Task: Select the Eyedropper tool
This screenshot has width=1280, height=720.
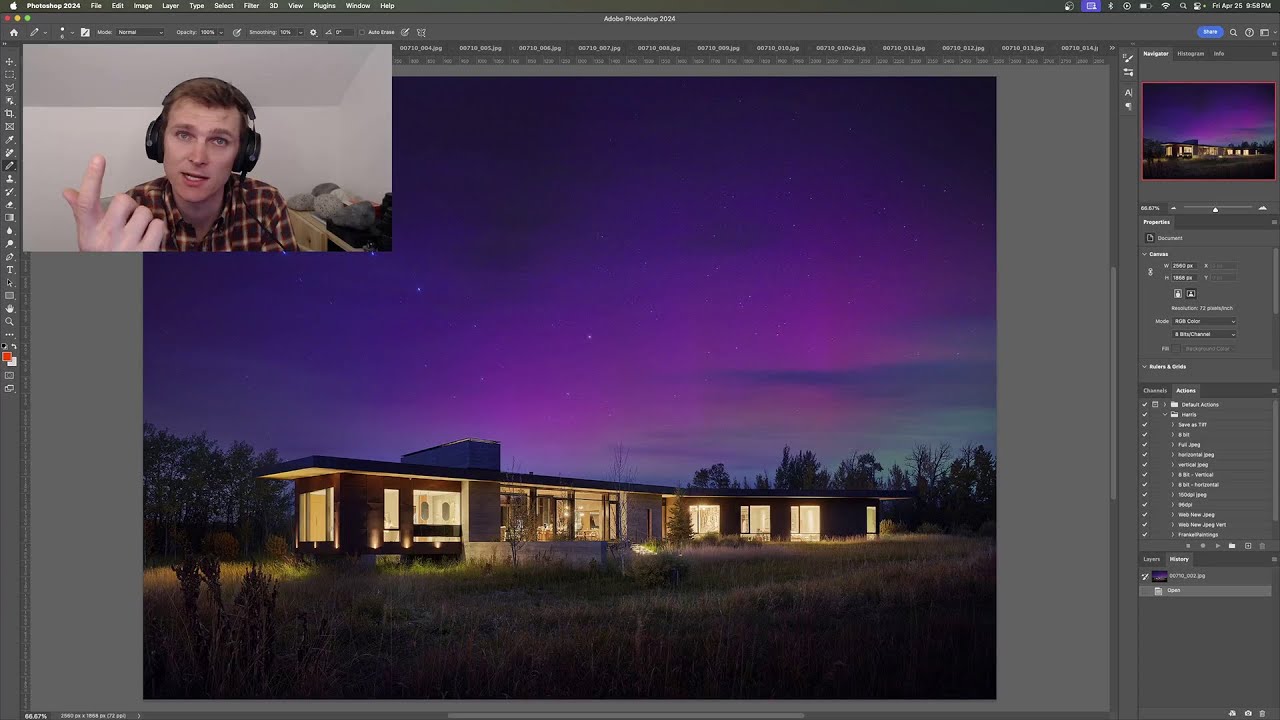Action: [10, 140]
